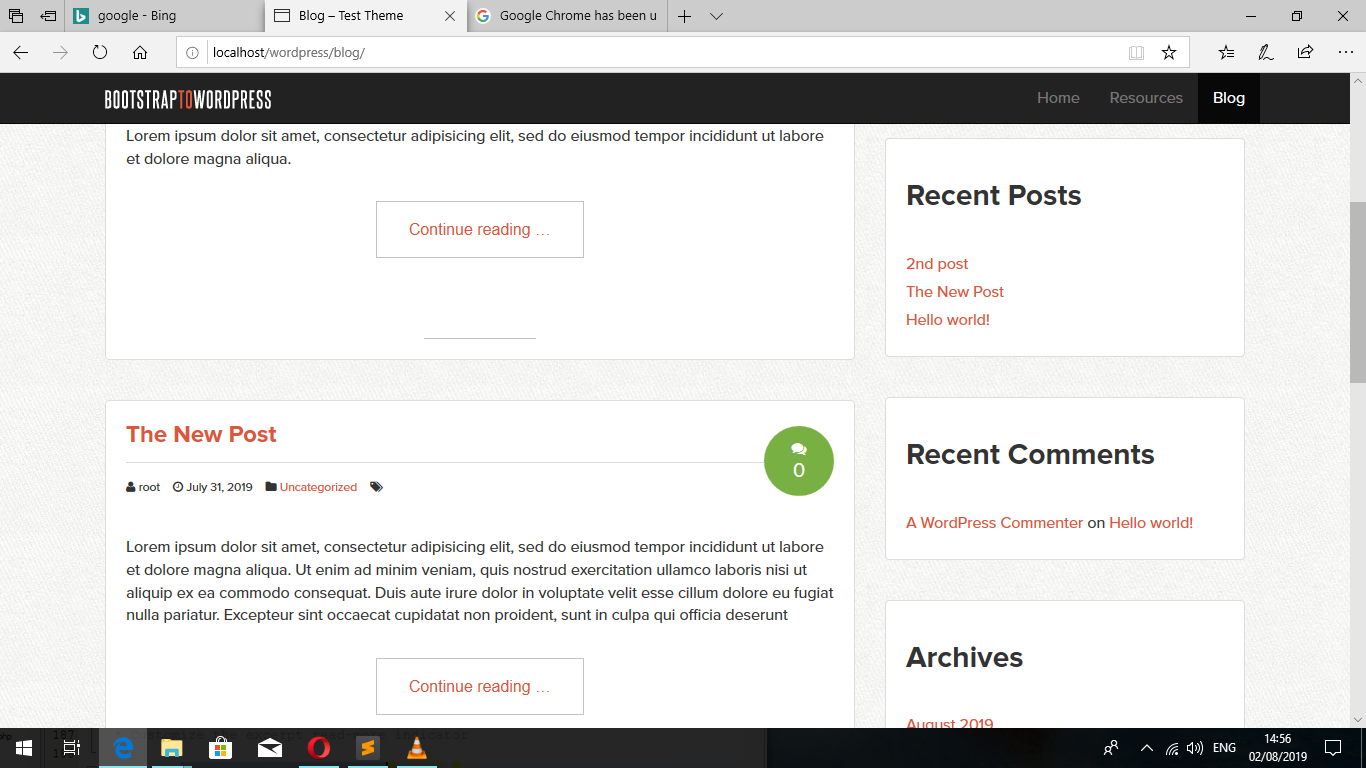Share this page using share icon

(1305, 53)
